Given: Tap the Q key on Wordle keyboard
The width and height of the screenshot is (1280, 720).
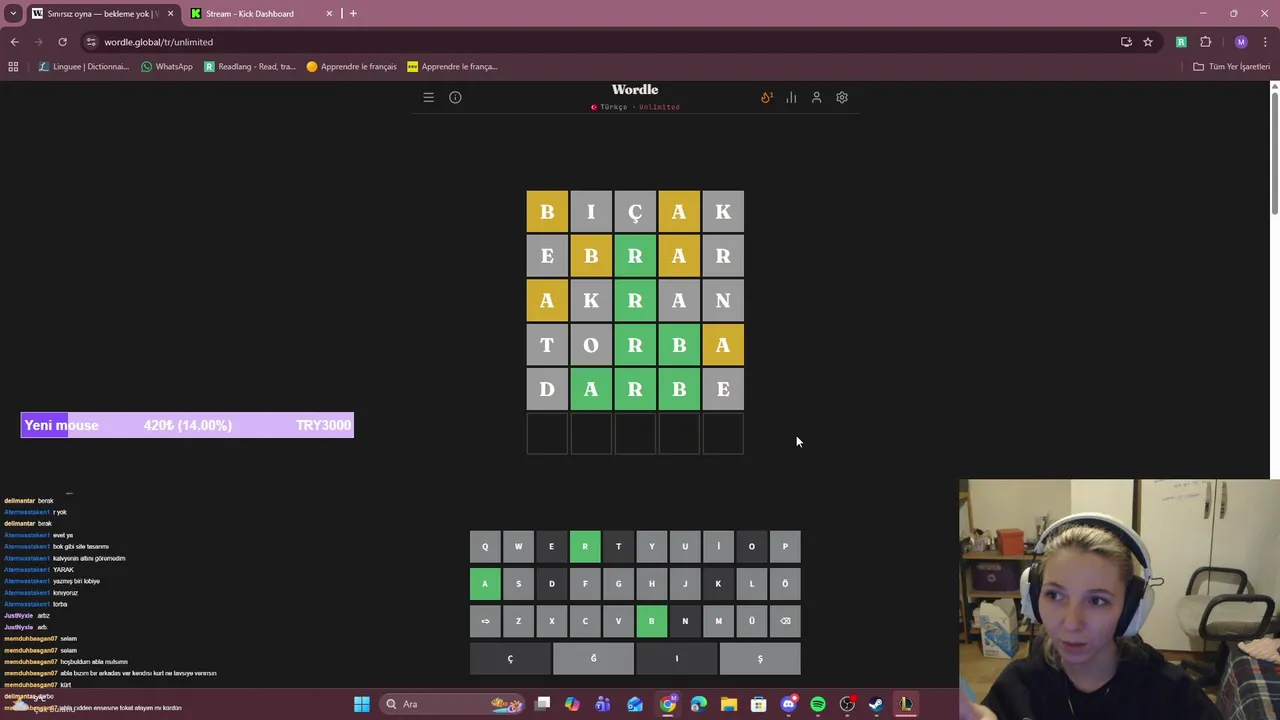Looking at the screenshot, I should tap(485, 546).
